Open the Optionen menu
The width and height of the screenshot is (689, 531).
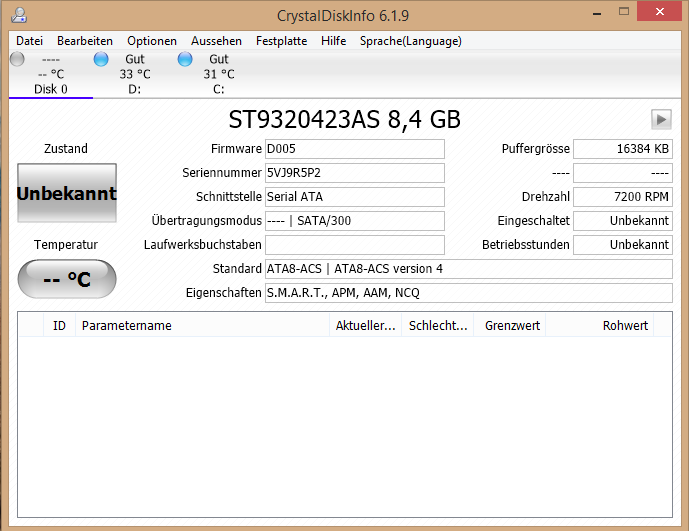[152, 41]
